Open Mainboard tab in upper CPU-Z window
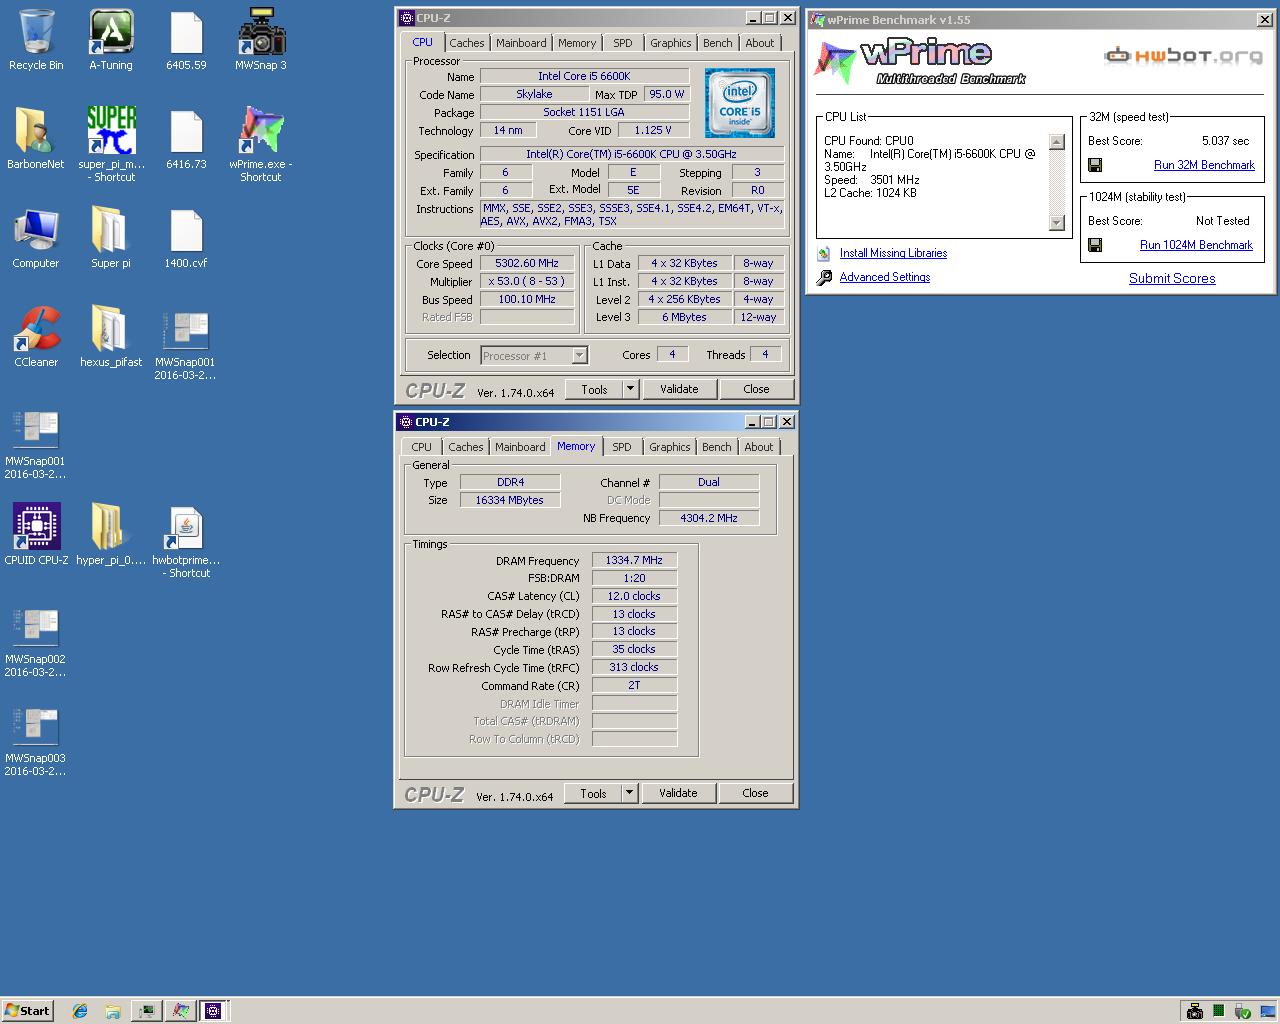 tap(521, 43)
